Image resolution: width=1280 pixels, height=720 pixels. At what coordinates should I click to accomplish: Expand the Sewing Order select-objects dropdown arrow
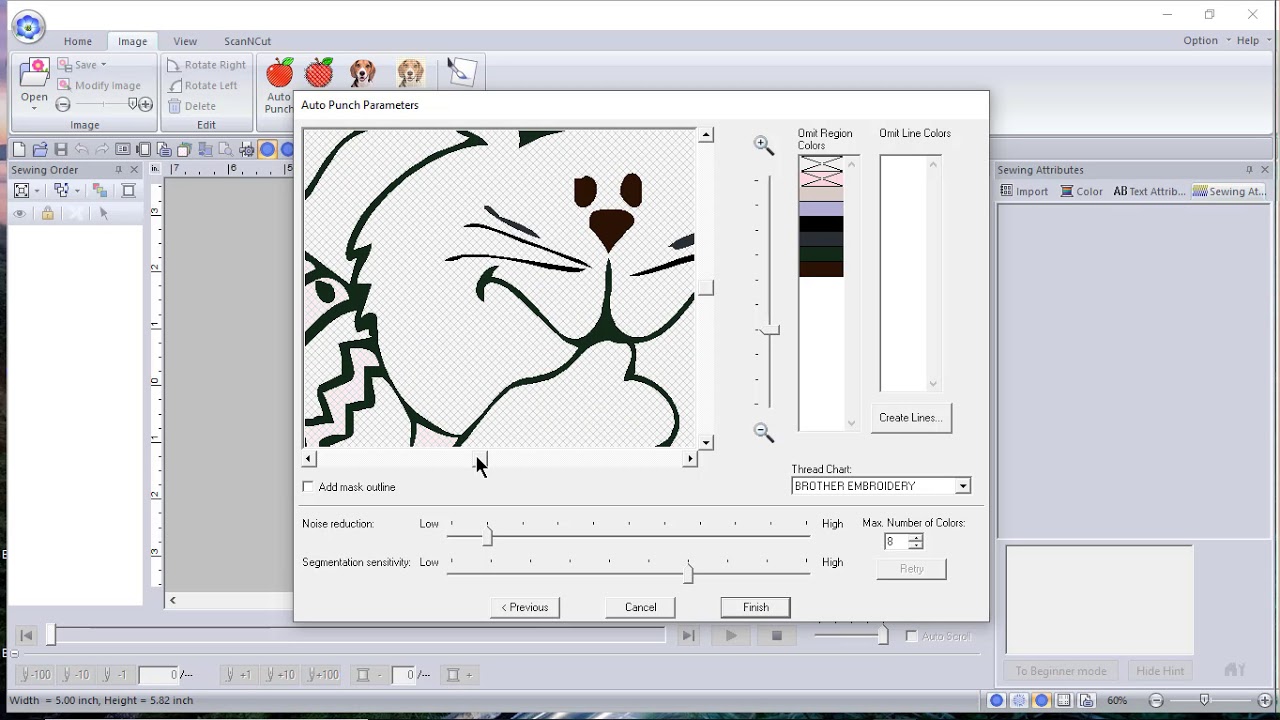pos(77,191)
